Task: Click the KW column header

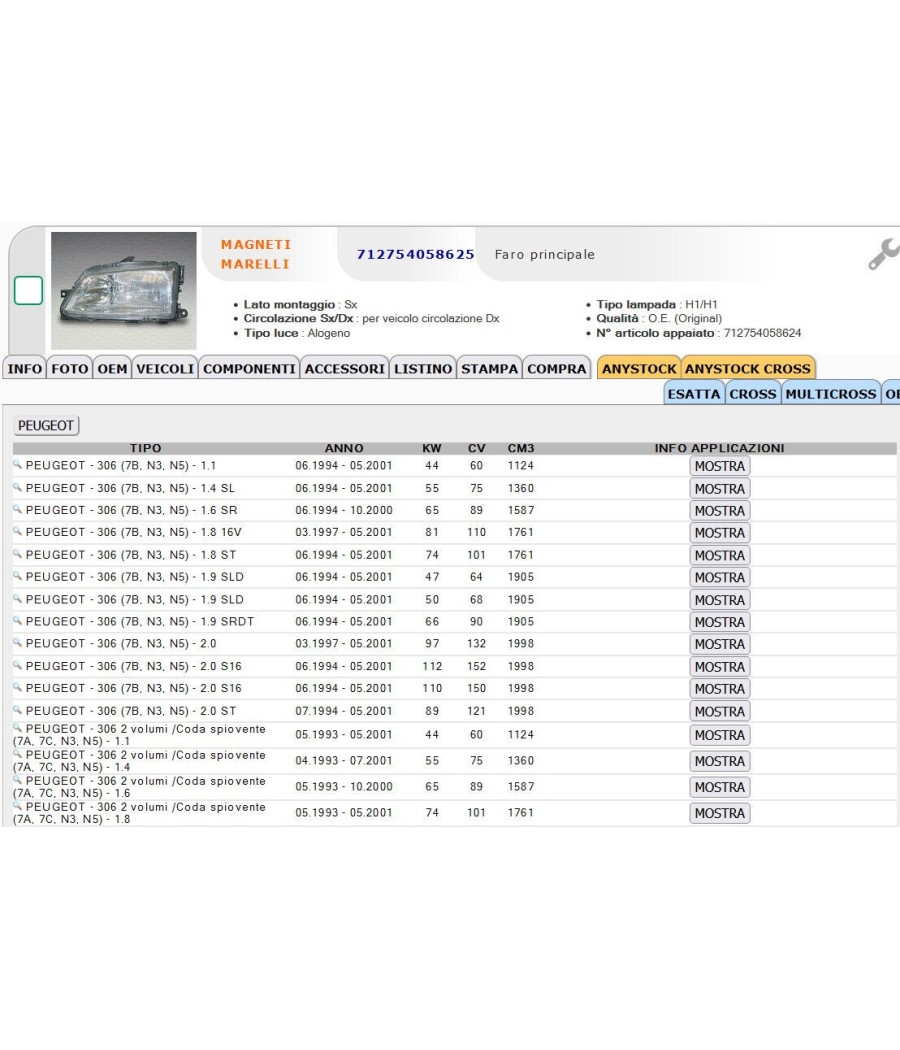Action: (432, 448)
